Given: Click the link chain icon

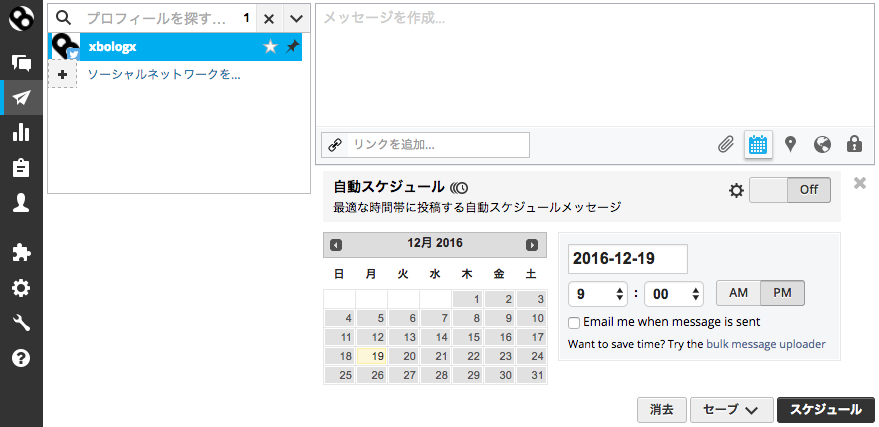Looking at the screenshot, I should point(335,145).
